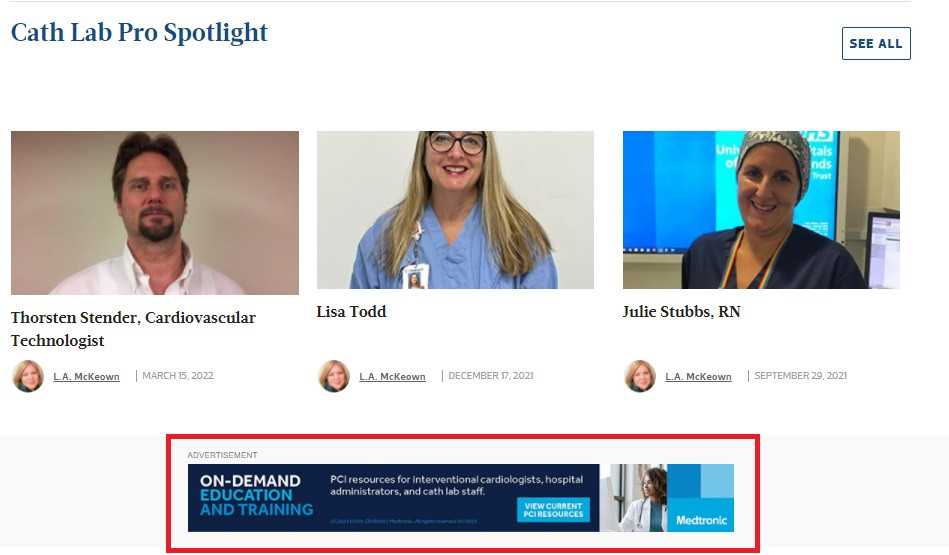Screen dimensions: 949x555
Task: Open Thorsten Stender's photo thumbnail
Action: point(155,213)
